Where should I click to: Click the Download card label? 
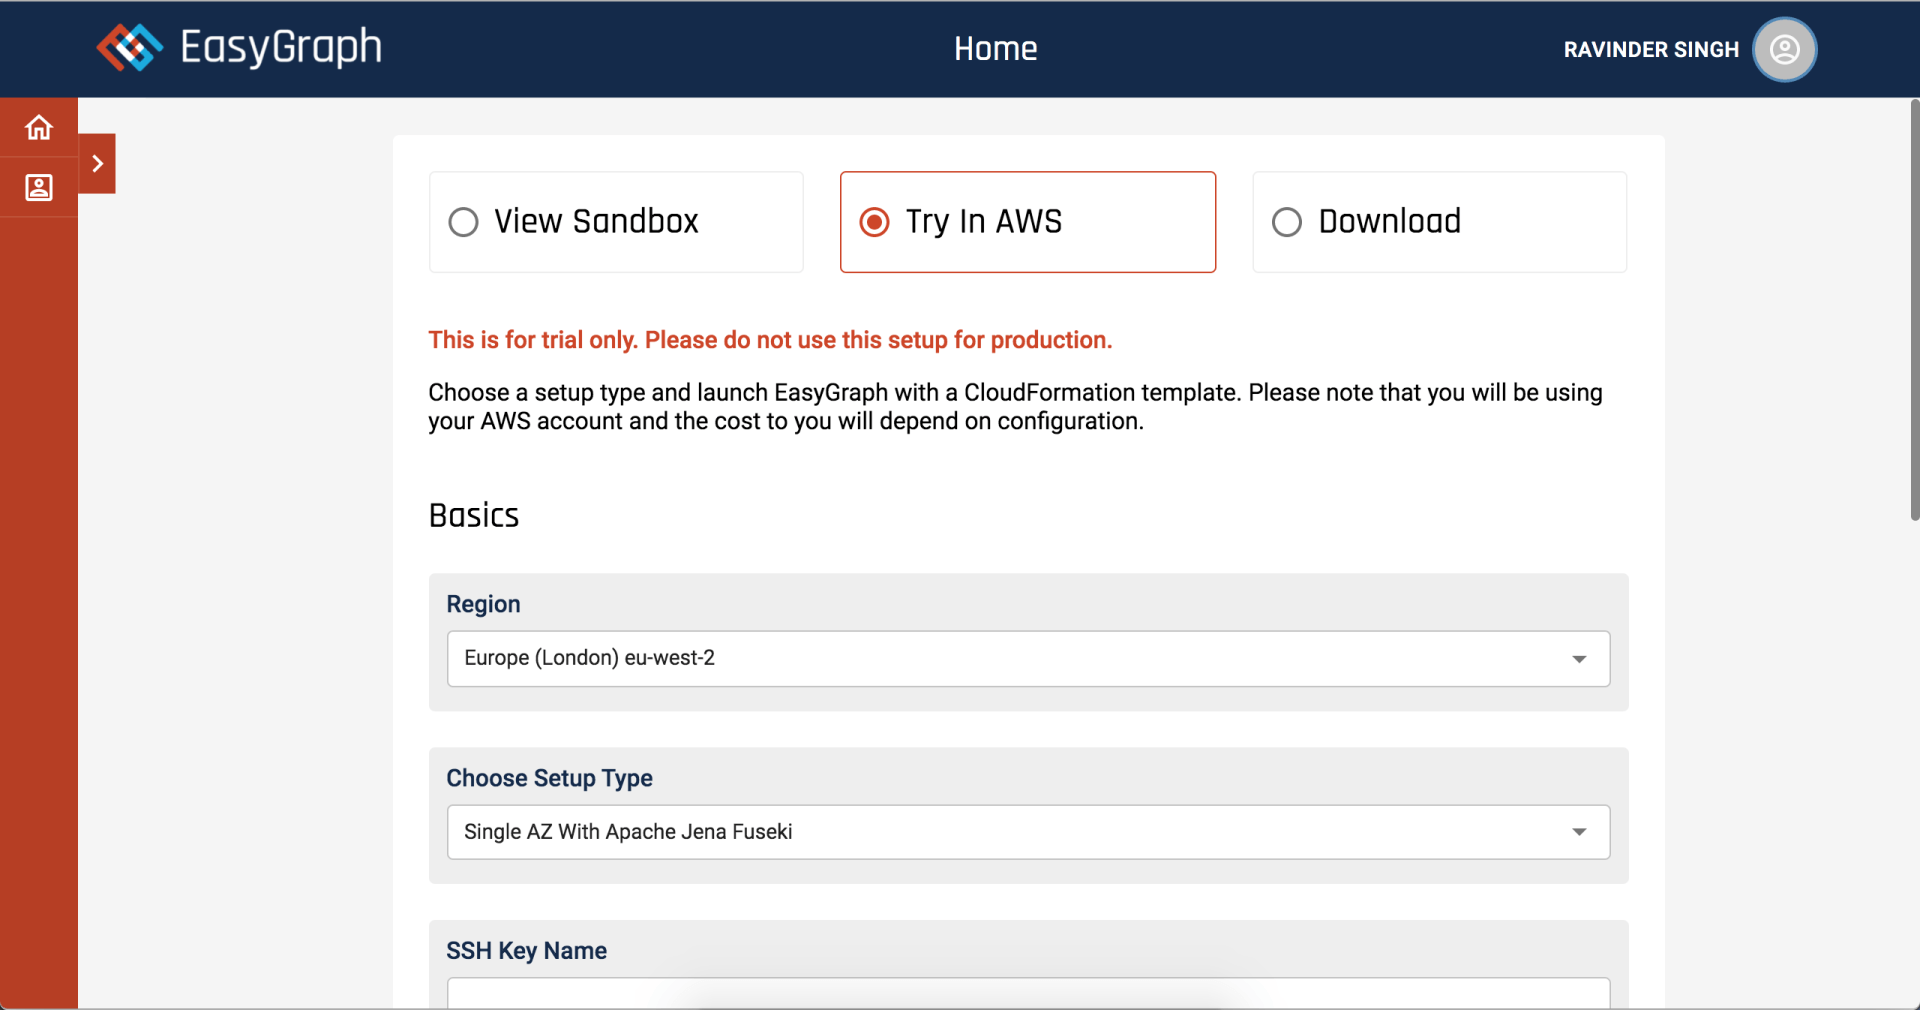1390,221
